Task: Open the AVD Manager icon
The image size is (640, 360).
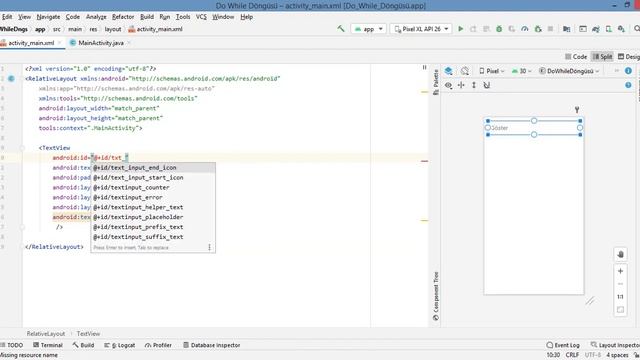Action: pos(609,29)
